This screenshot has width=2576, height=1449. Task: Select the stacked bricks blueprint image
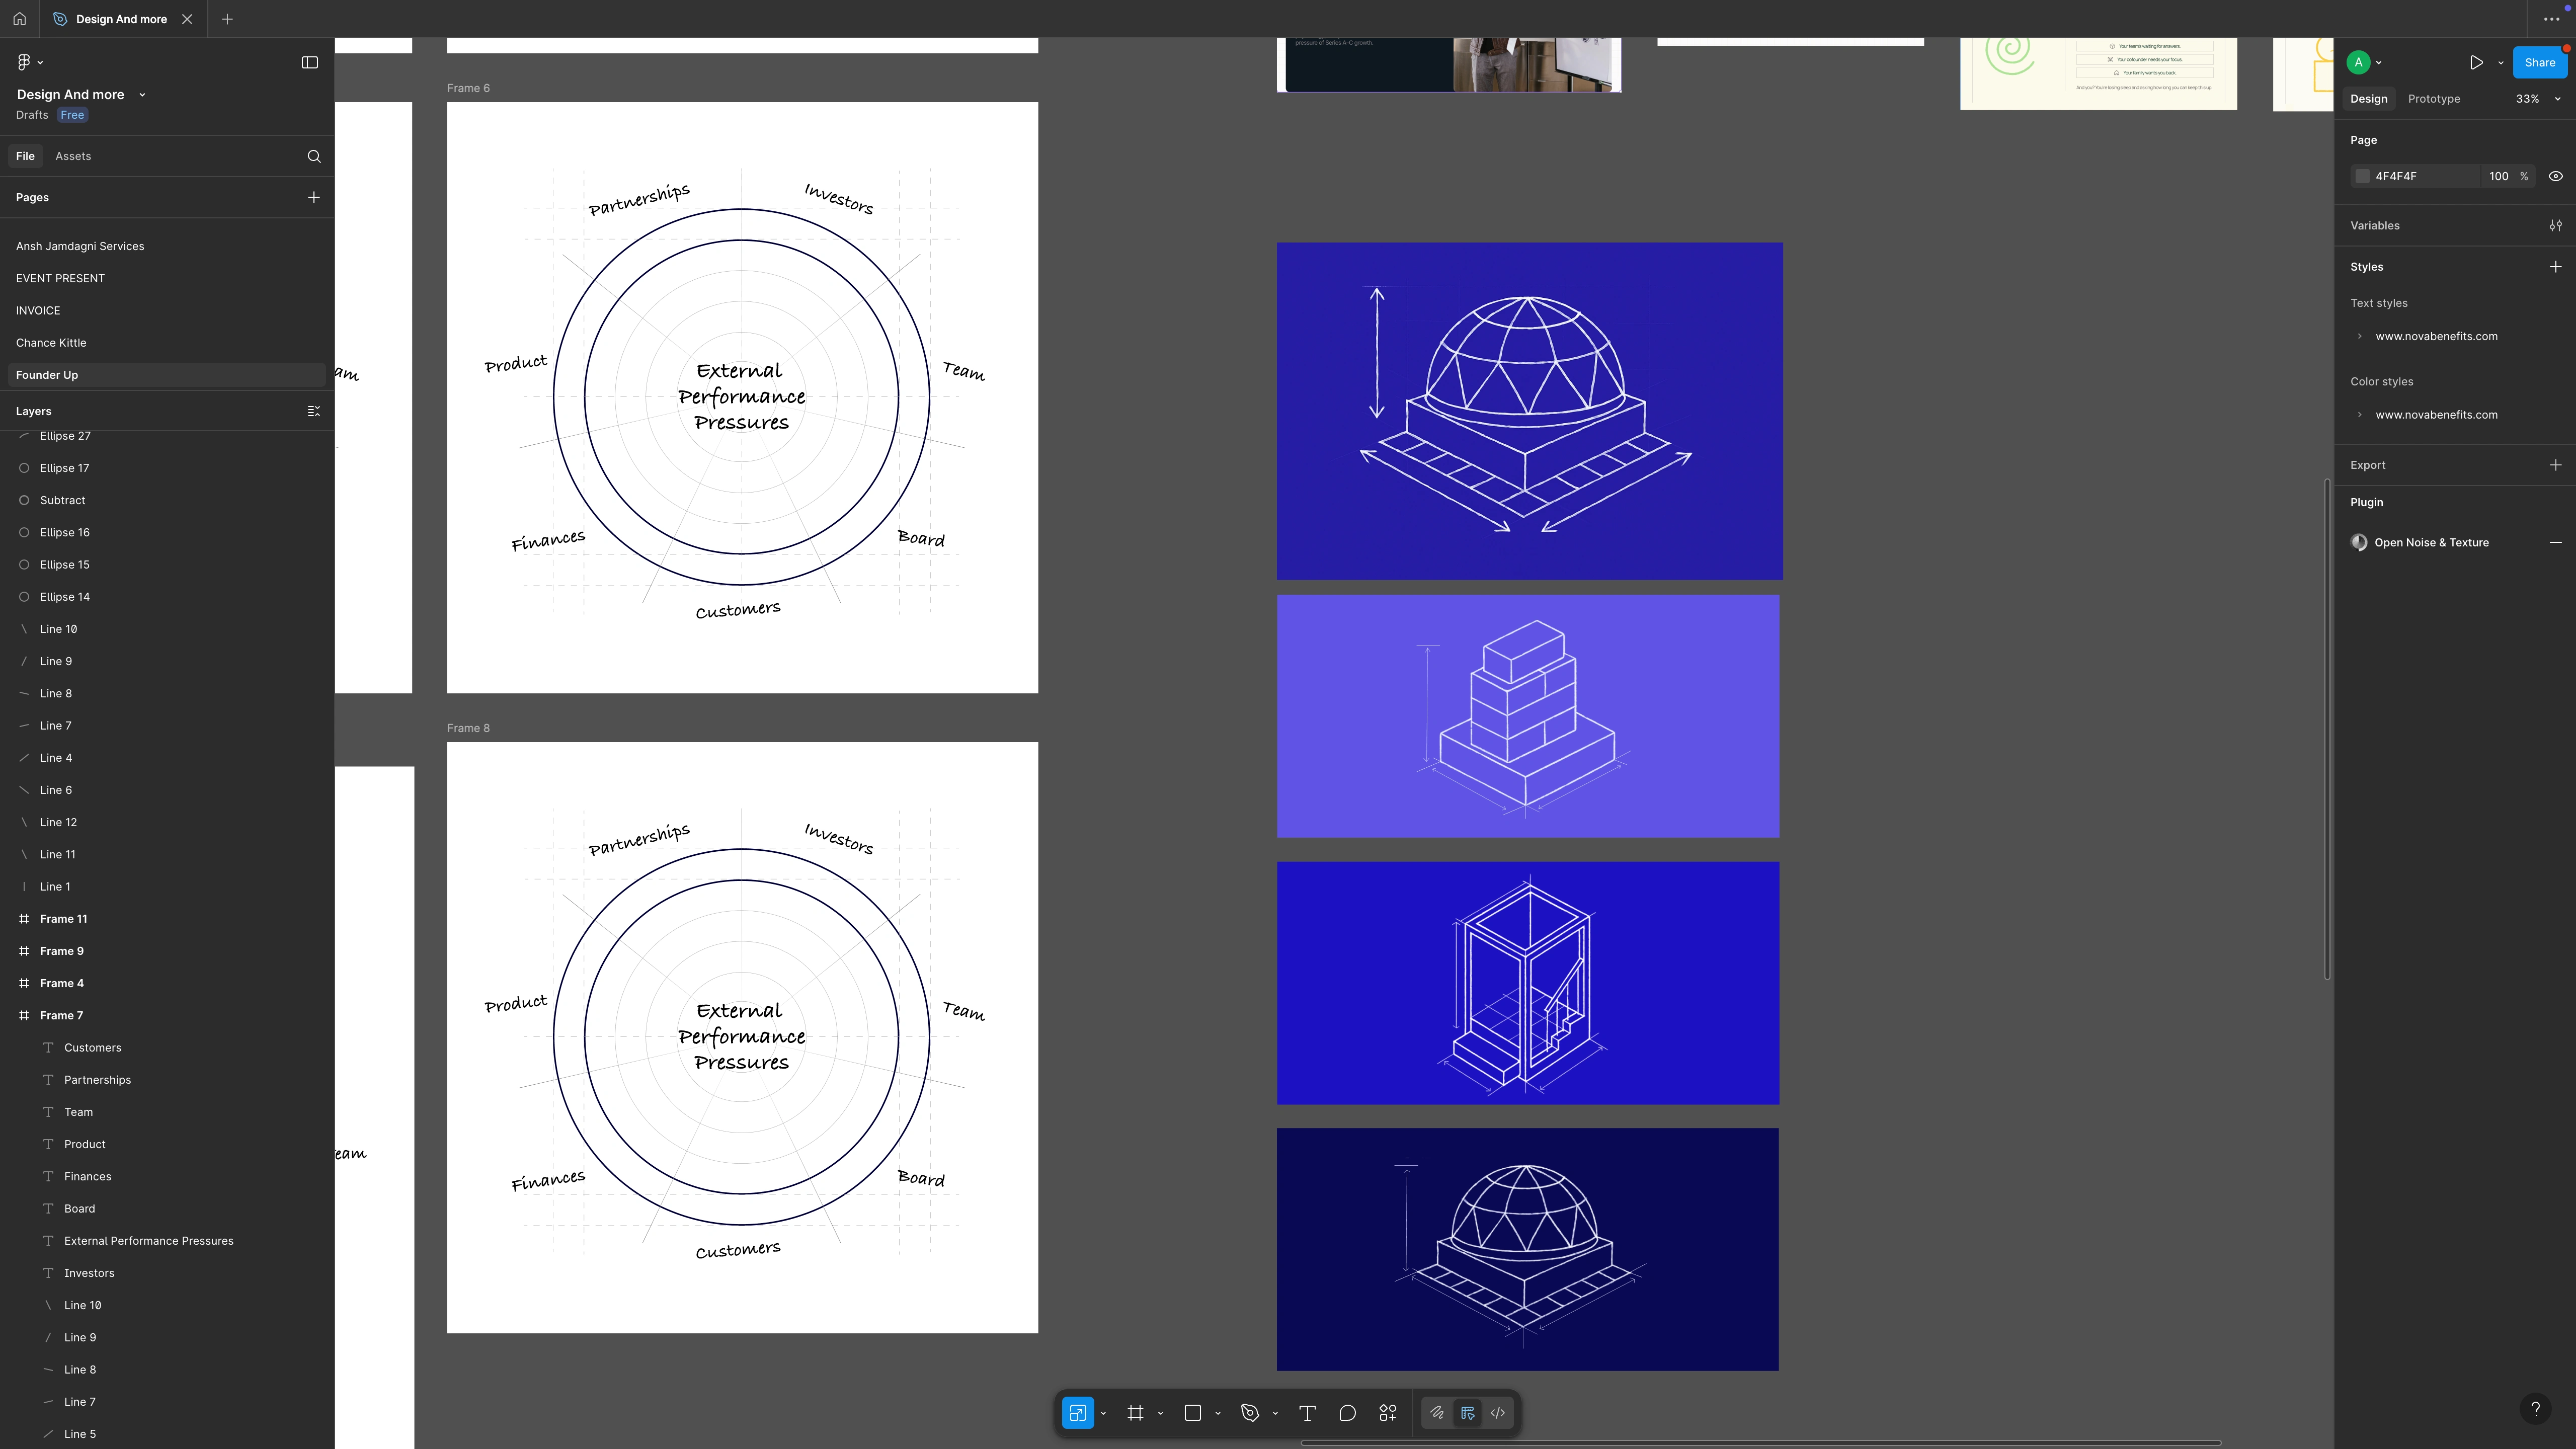point(1527,716)
